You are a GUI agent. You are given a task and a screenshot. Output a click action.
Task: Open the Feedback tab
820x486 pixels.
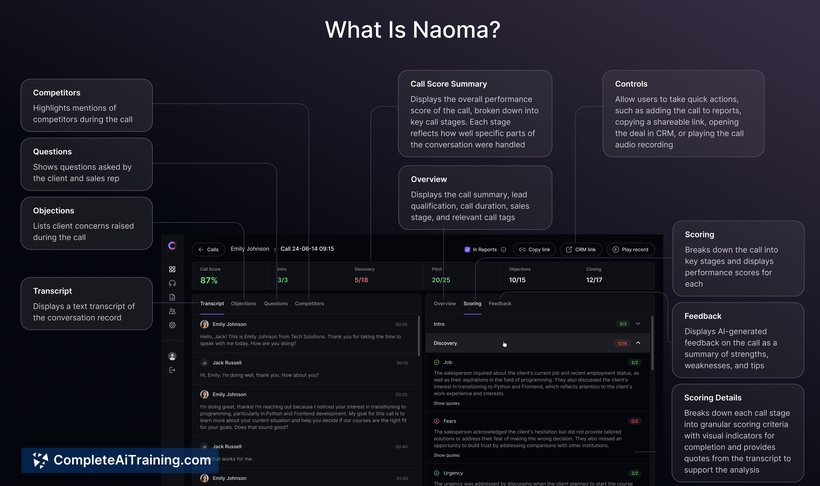[x=500, y=303]
